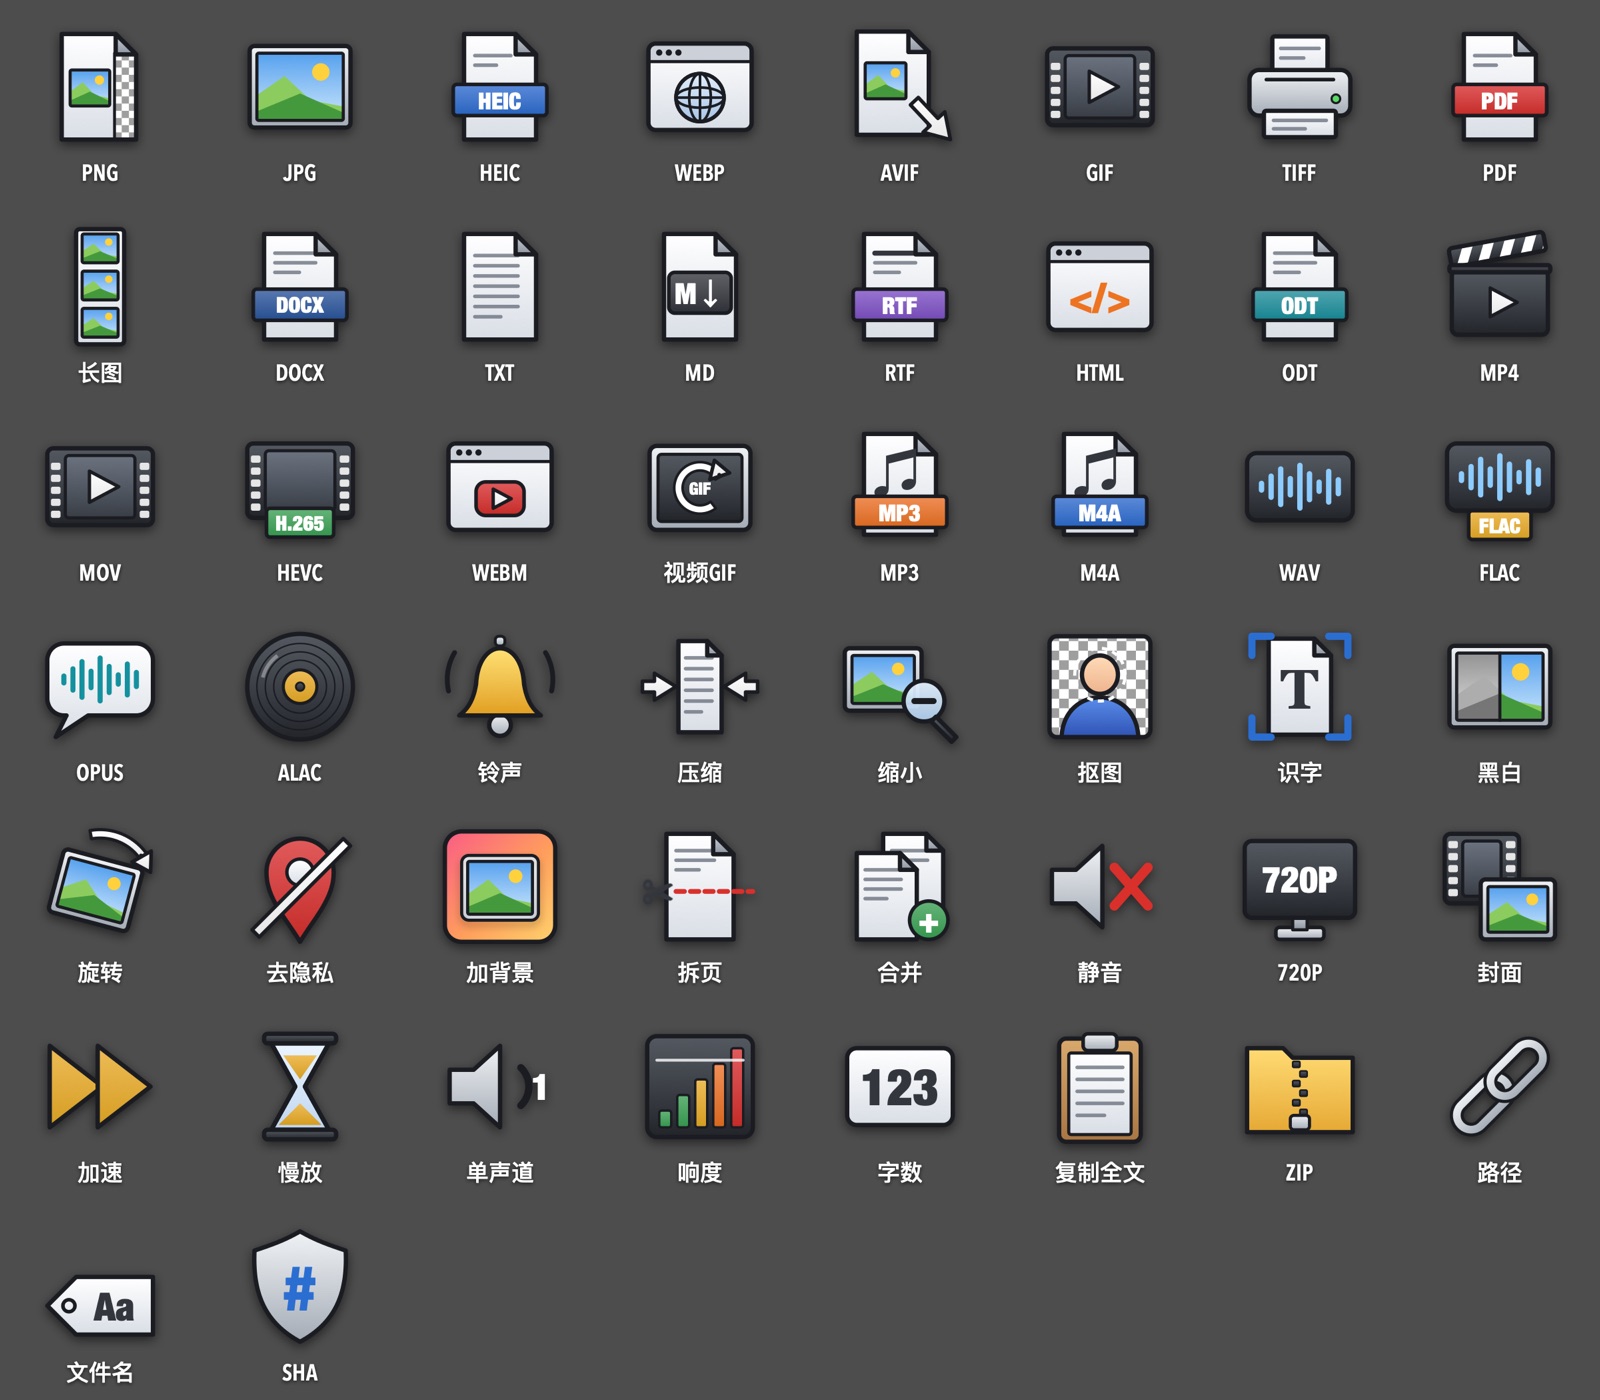
Task: Choose the 响度 loudness meter icon
Action: pos(699,1087)
